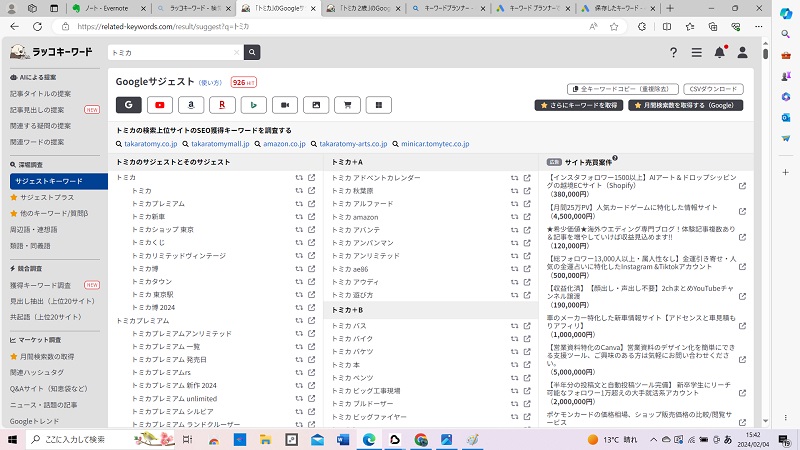
Task: Click the ラッコキーワード logo
Action: pyautogui.click(x=52, y=52)
